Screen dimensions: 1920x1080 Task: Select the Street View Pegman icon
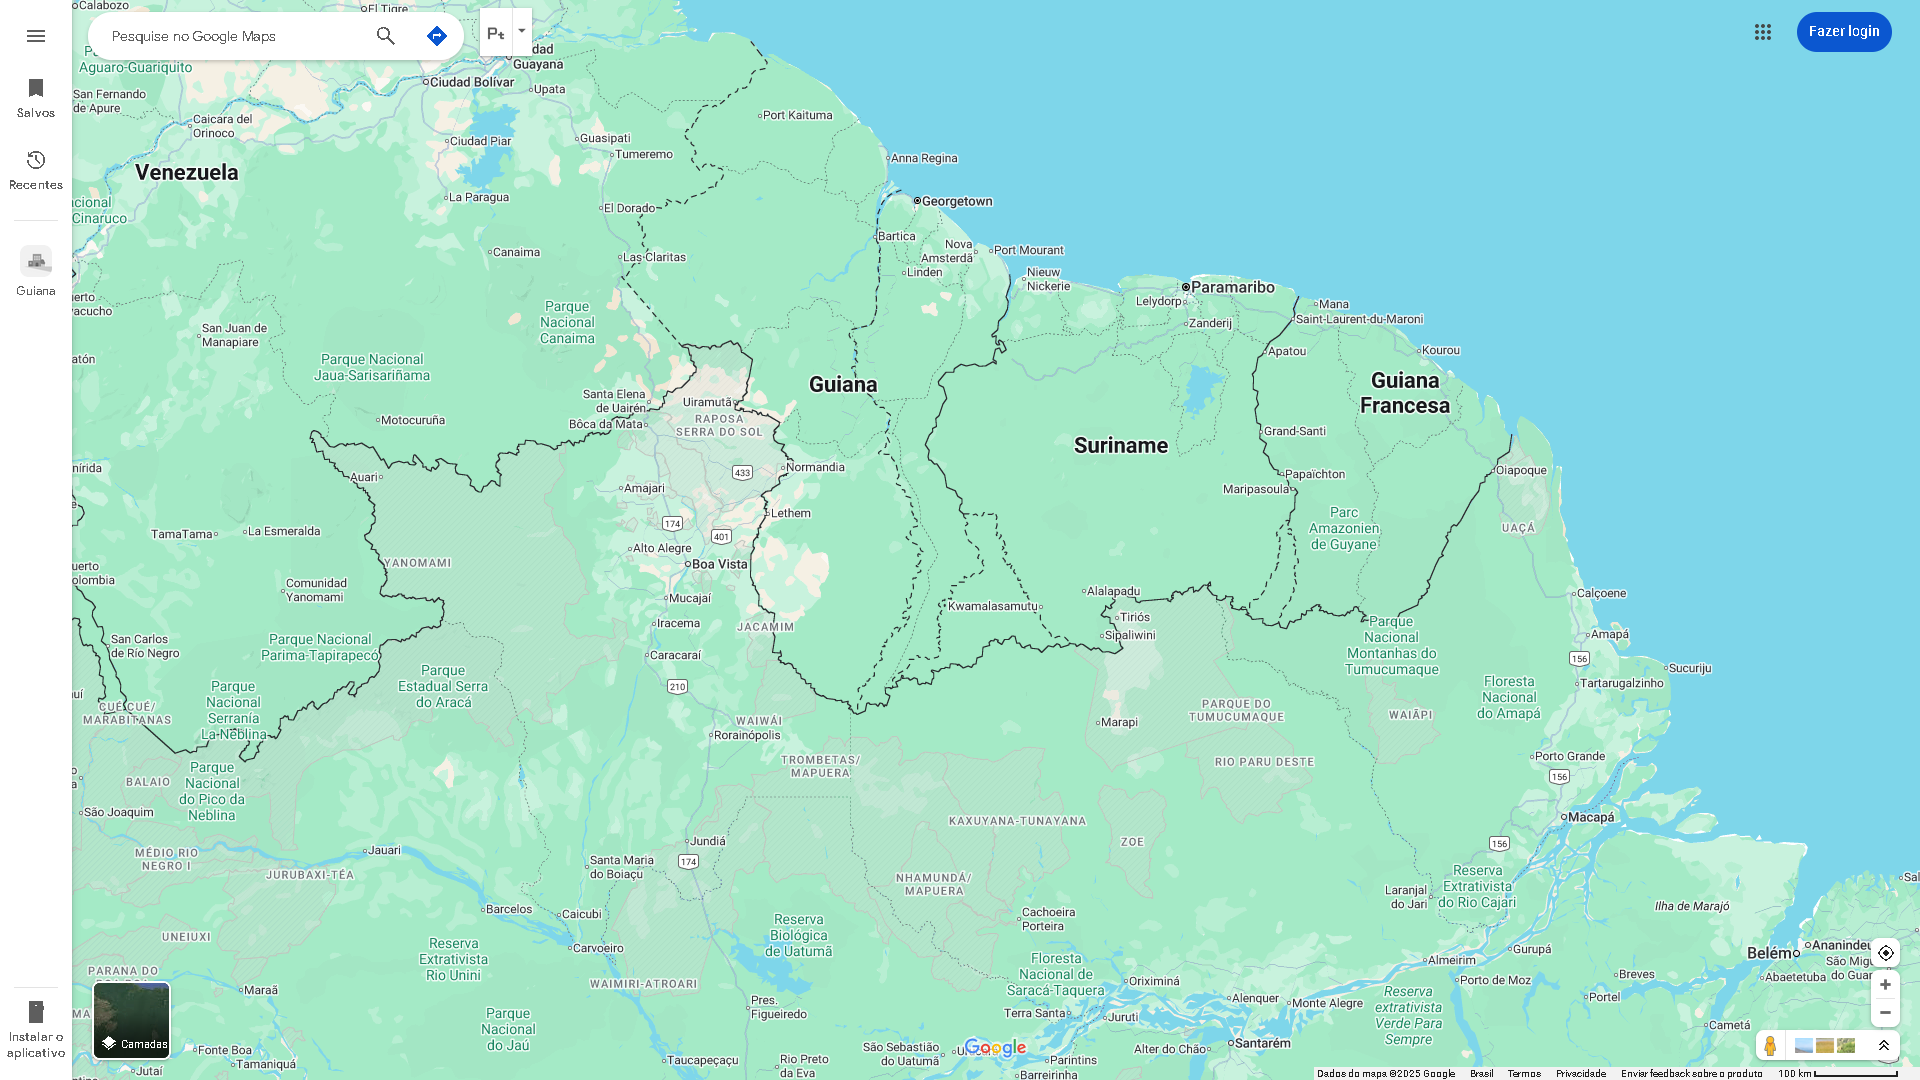pos(1770,1046)
